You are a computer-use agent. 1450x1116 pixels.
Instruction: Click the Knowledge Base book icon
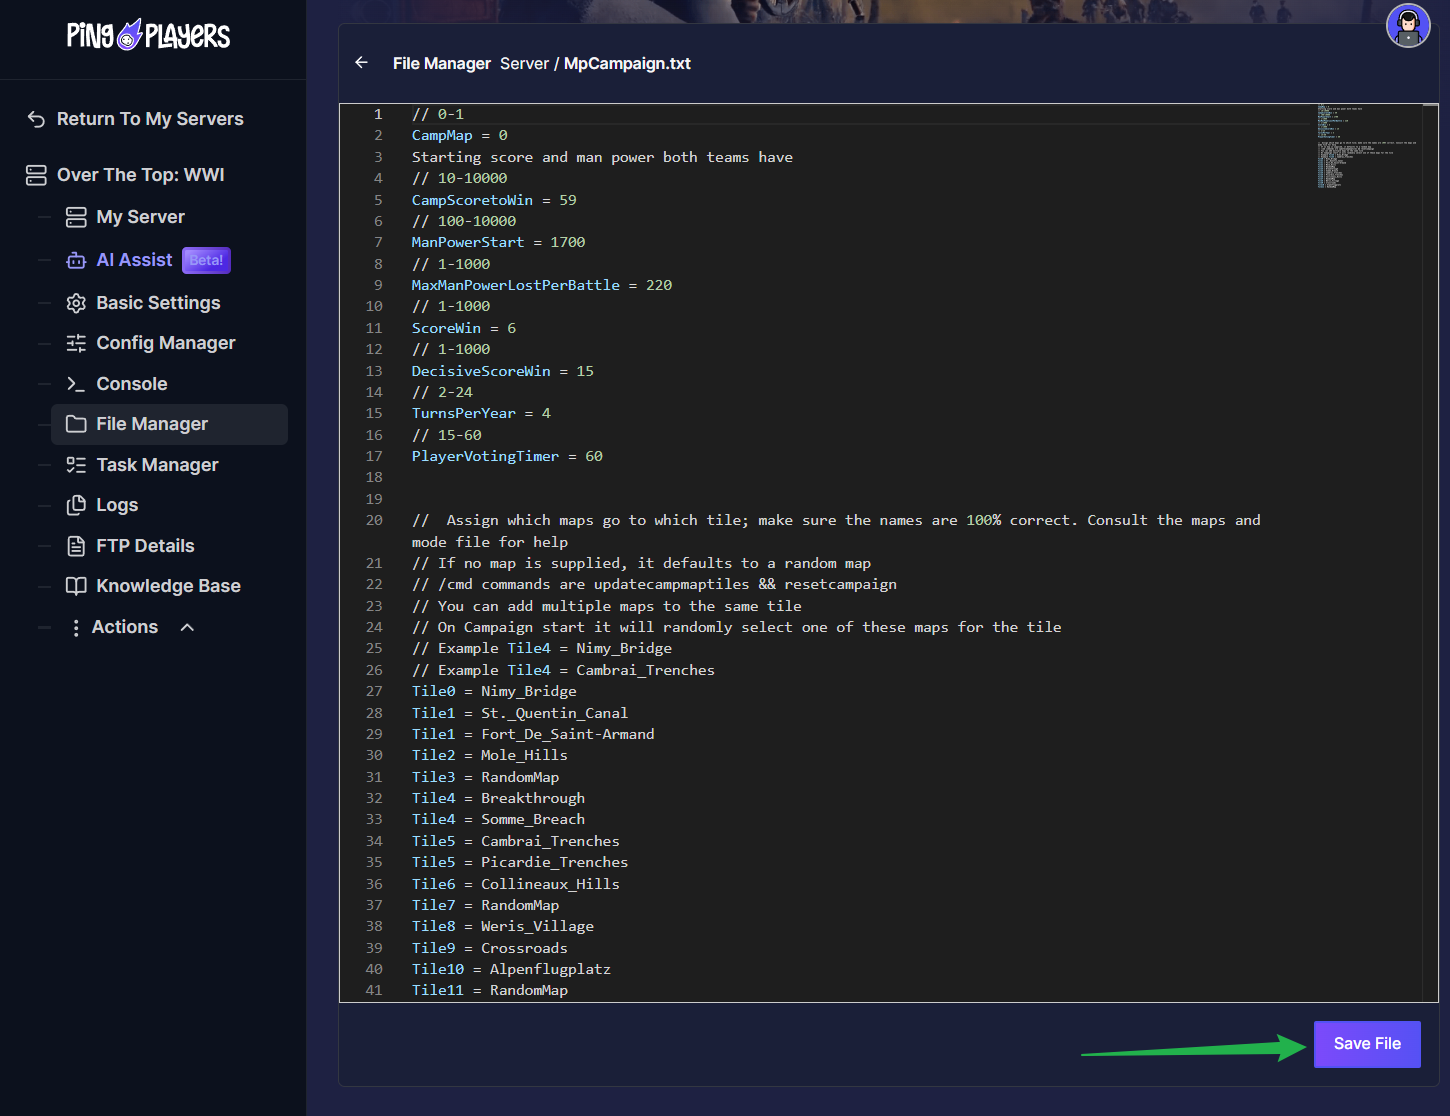(x=76, y=586)
